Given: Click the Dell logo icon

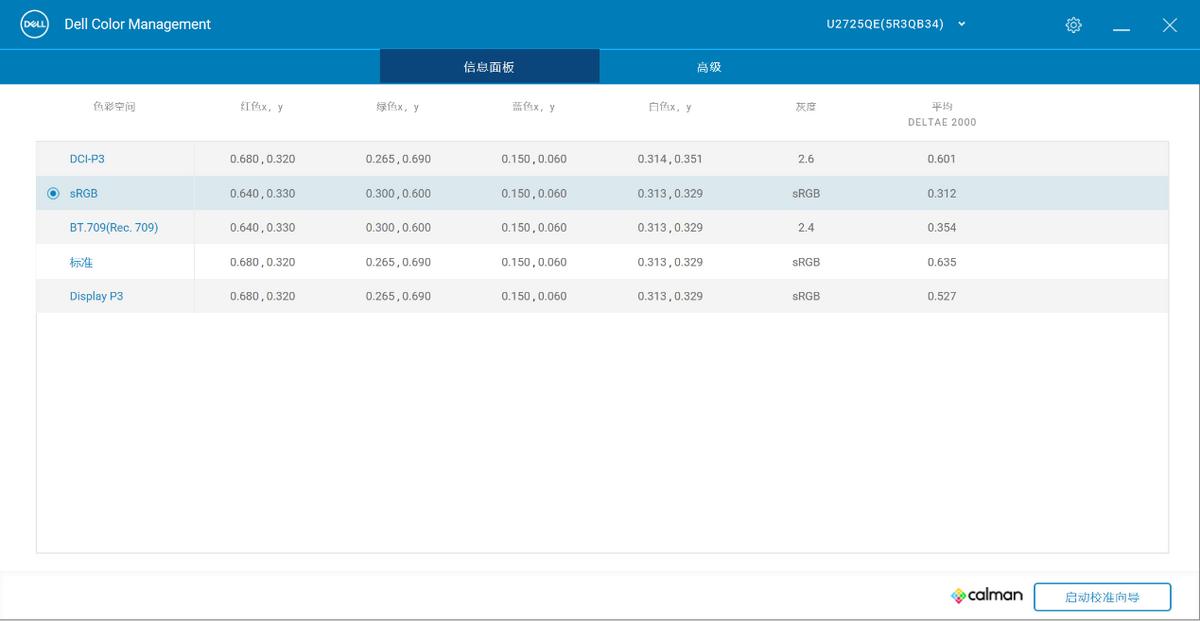Looking at the screenshot, I should 35,24.
